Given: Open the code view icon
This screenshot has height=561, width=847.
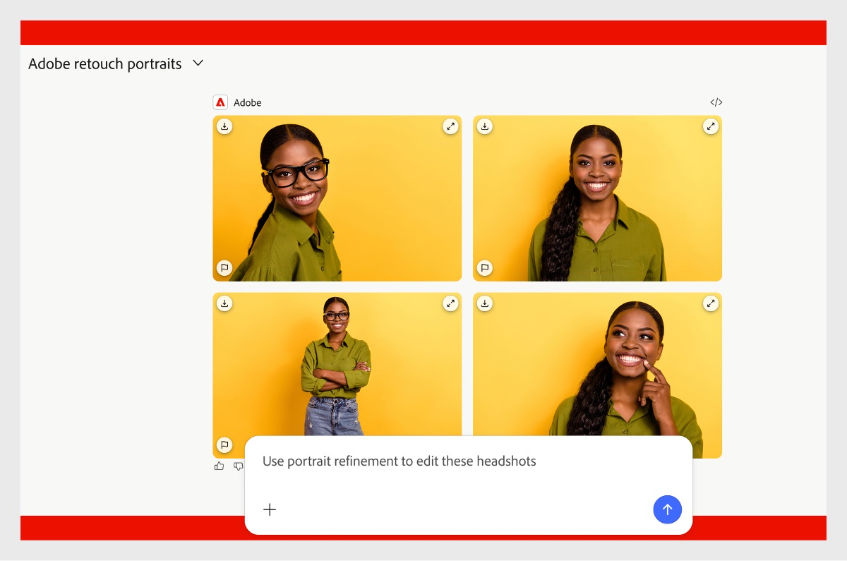Looking at the screenshot, I should click(x=716, y=102).
